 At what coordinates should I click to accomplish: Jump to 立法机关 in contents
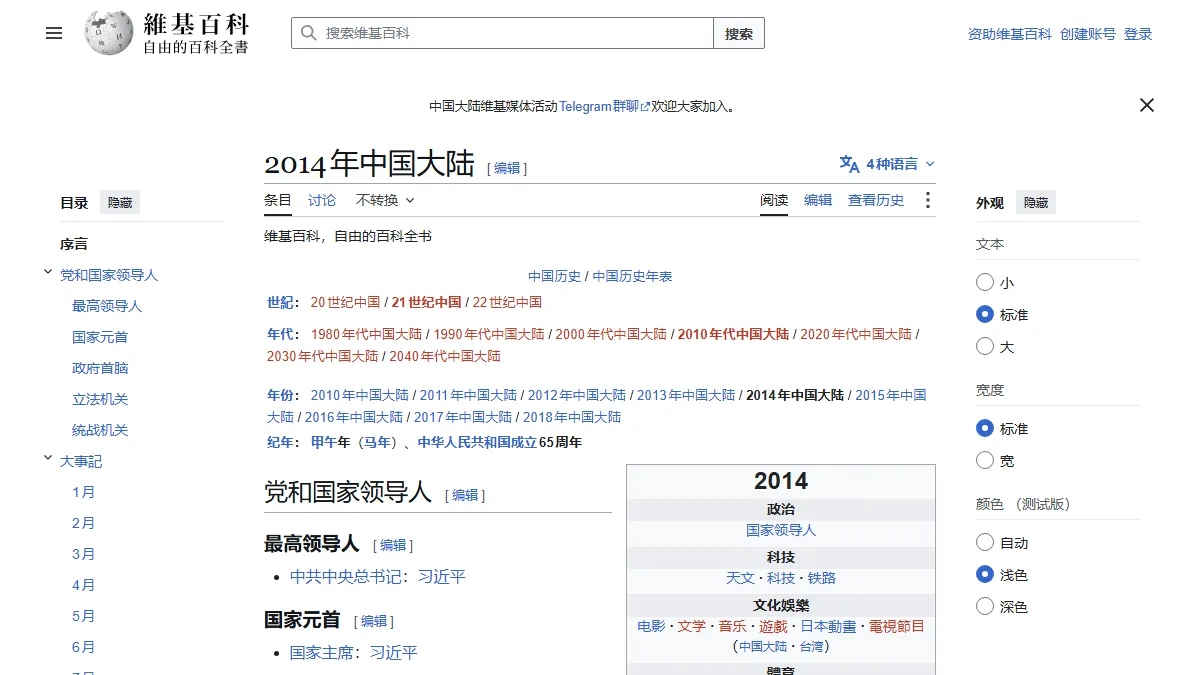(100, 399)
